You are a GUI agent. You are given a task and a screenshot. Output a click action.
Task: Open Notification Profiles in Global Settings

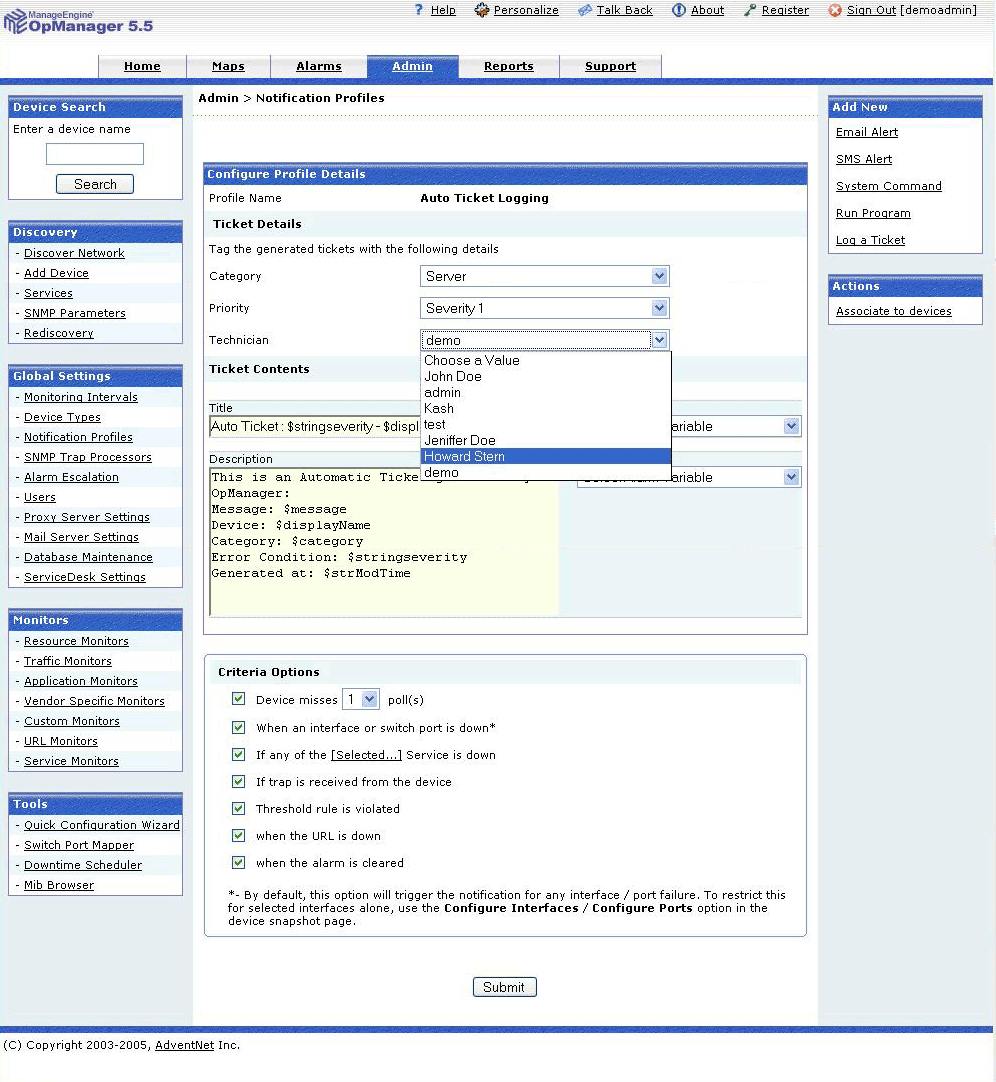coord(78,437)
